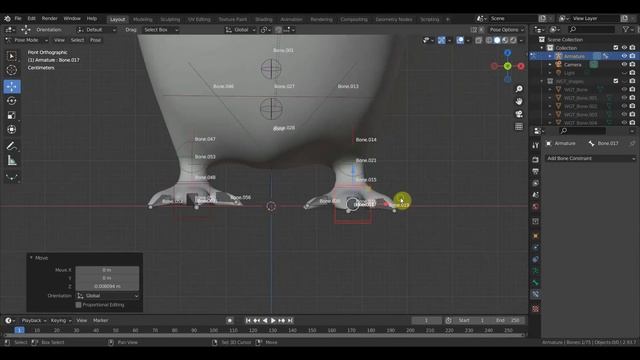This screenshot has height=360, width=640.
Task: Open the Render menu
Action: pos(49,18)
